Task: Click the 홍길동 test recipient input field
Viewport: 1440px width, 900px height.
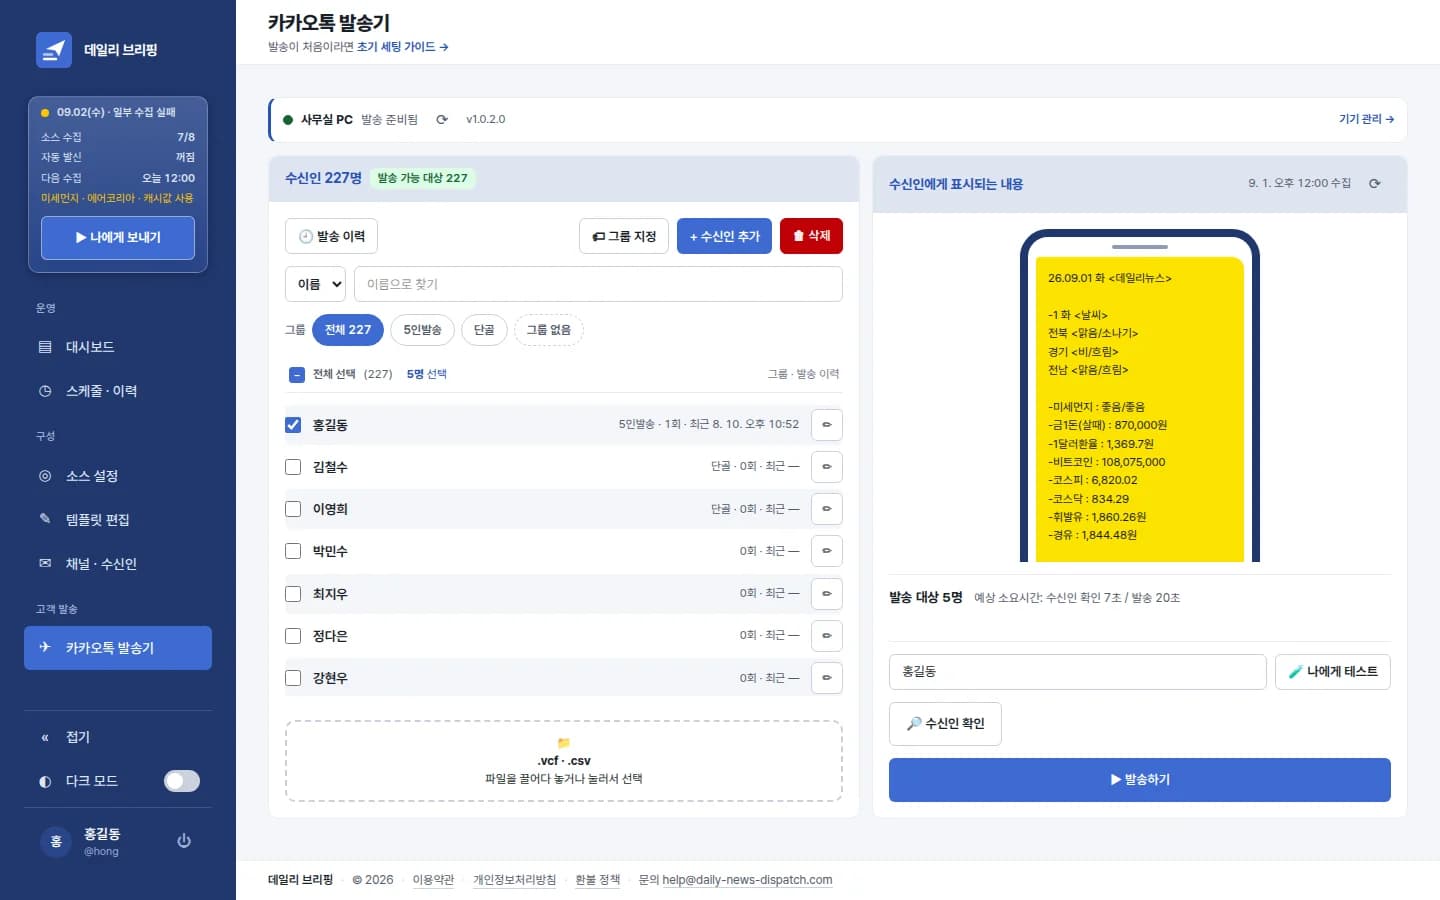Action: click(x=1078, y=672)
